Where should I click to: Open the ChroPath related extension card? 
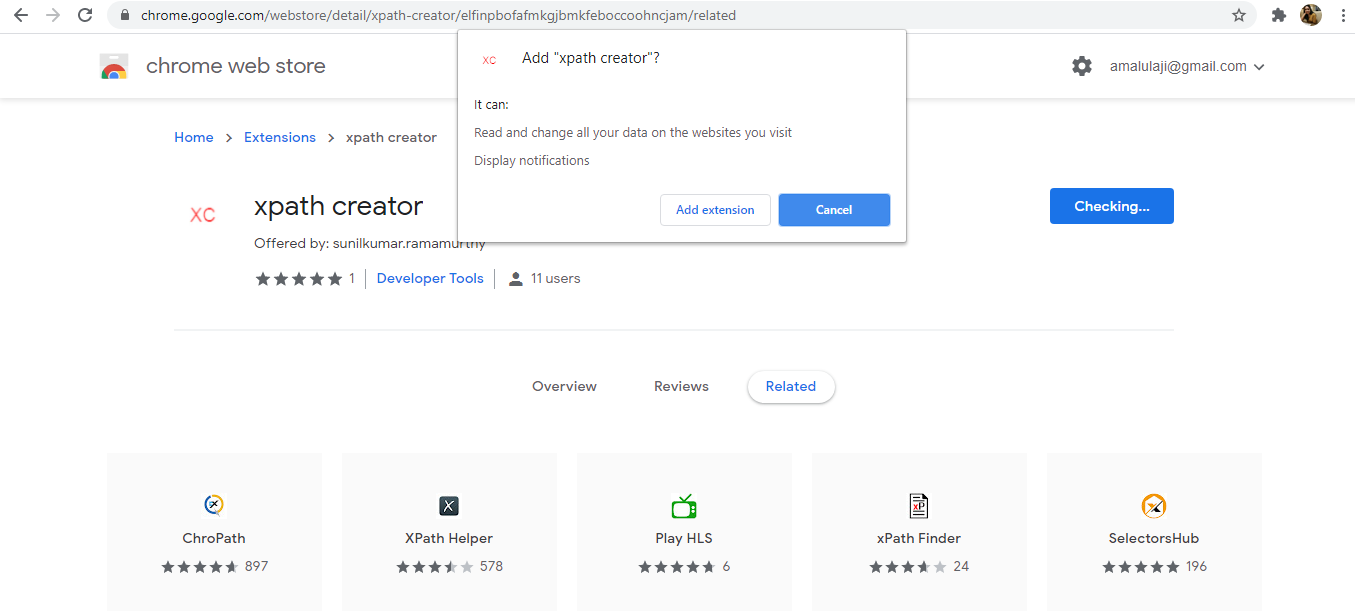(x=214, y=532)
